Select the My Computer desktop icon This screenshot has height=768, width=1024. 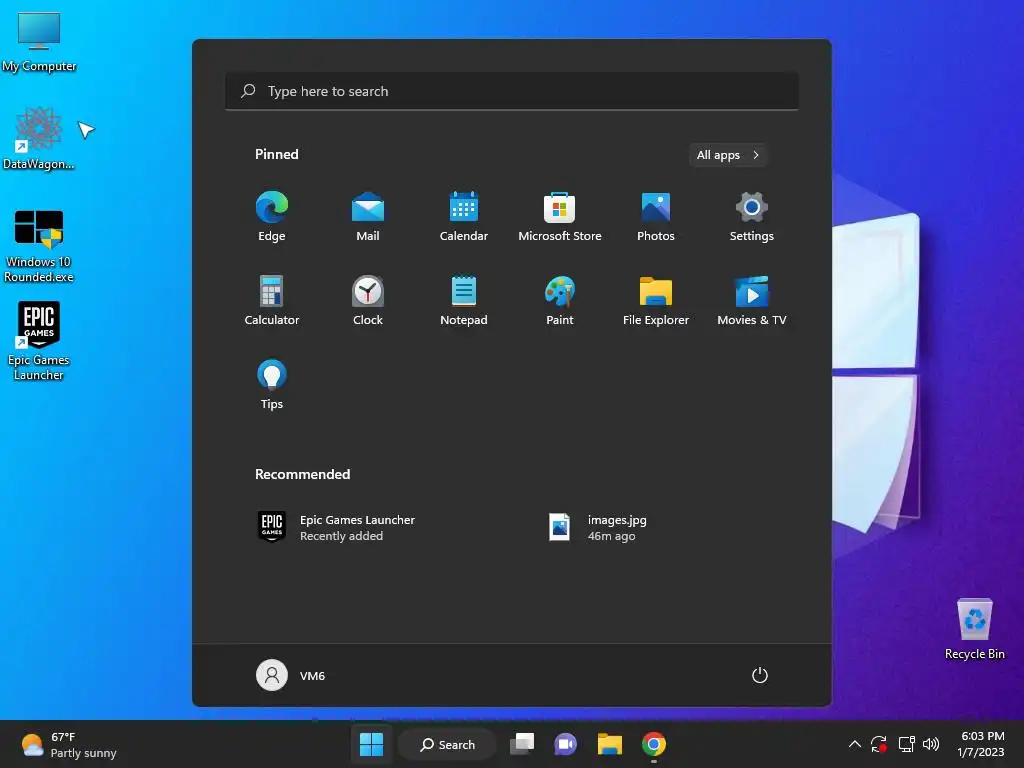point(39,40)
